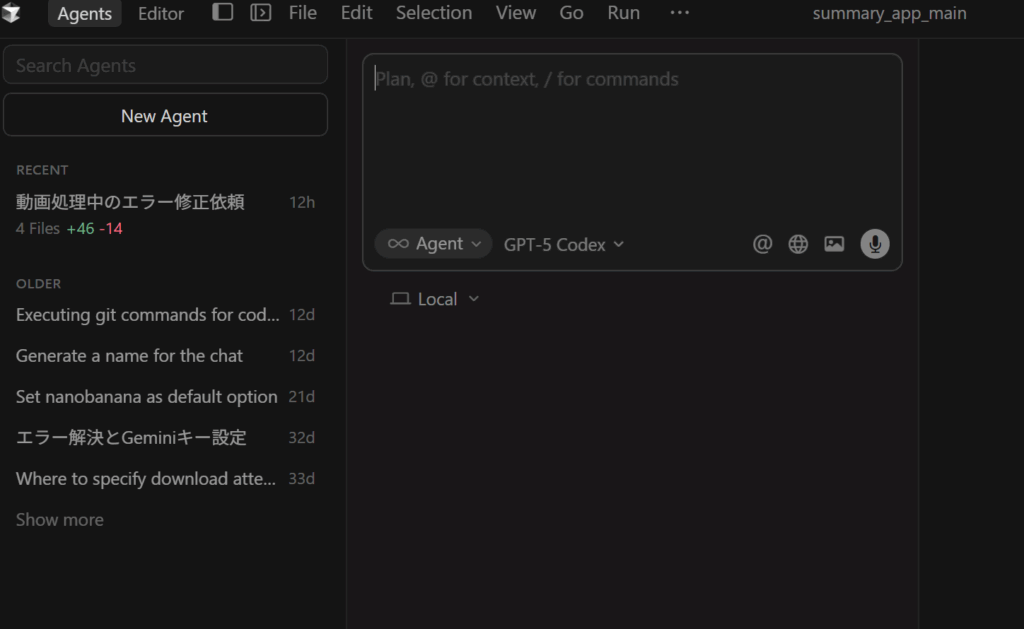The width and height of the screenshot is (1024, 629).
Task: Click the Cursor app logo icon
Action: tap(12, 13)
